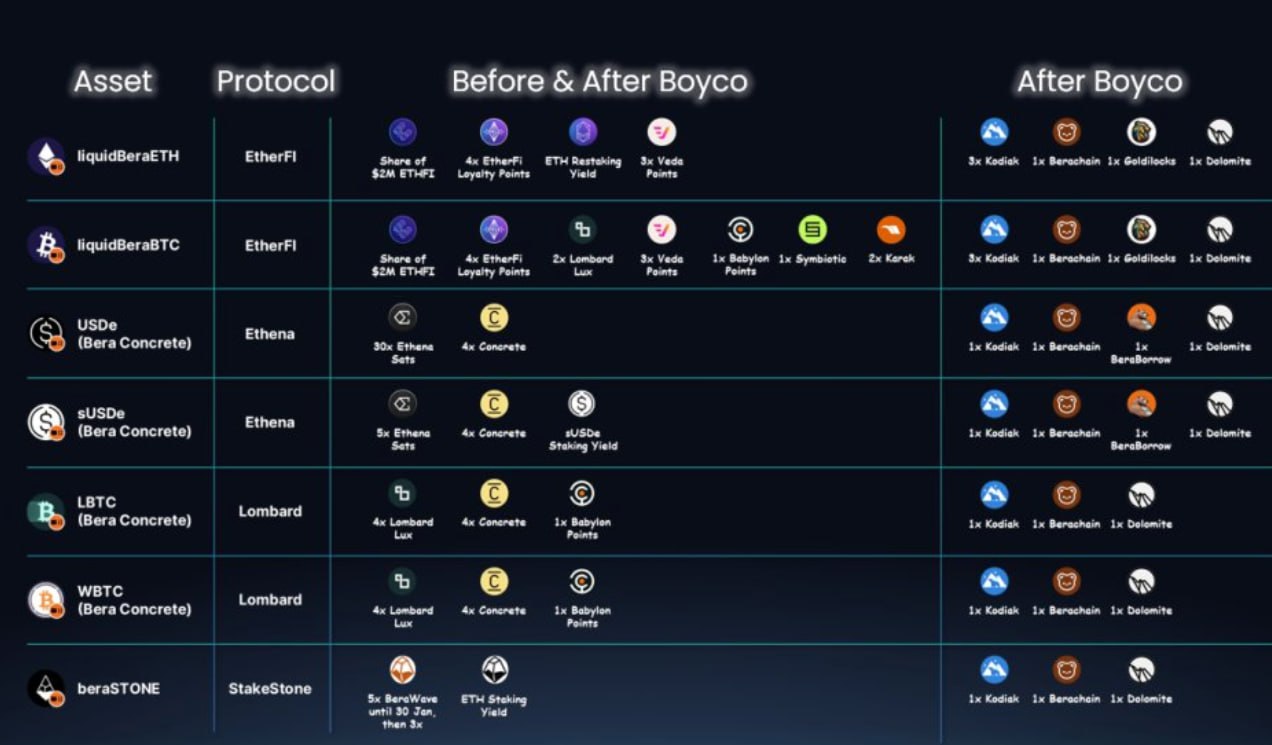The image size is (1272, 745).
Task: Click the orange 2x Karak icon
Action: pos(891,230)
